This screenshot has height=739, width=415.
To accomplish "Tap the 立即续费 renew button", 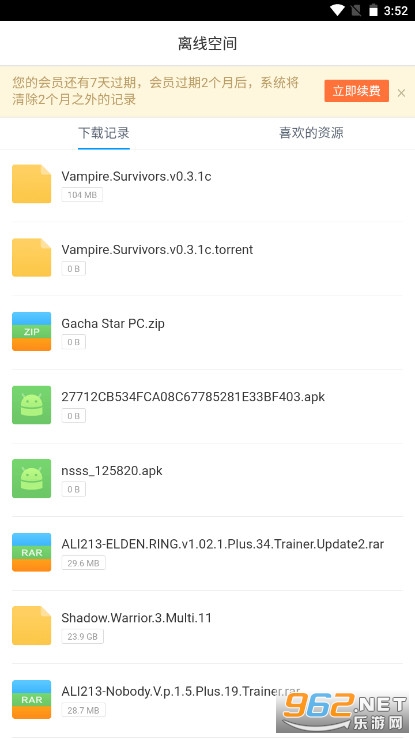I will pyautogui.click(x=357, y=91).
